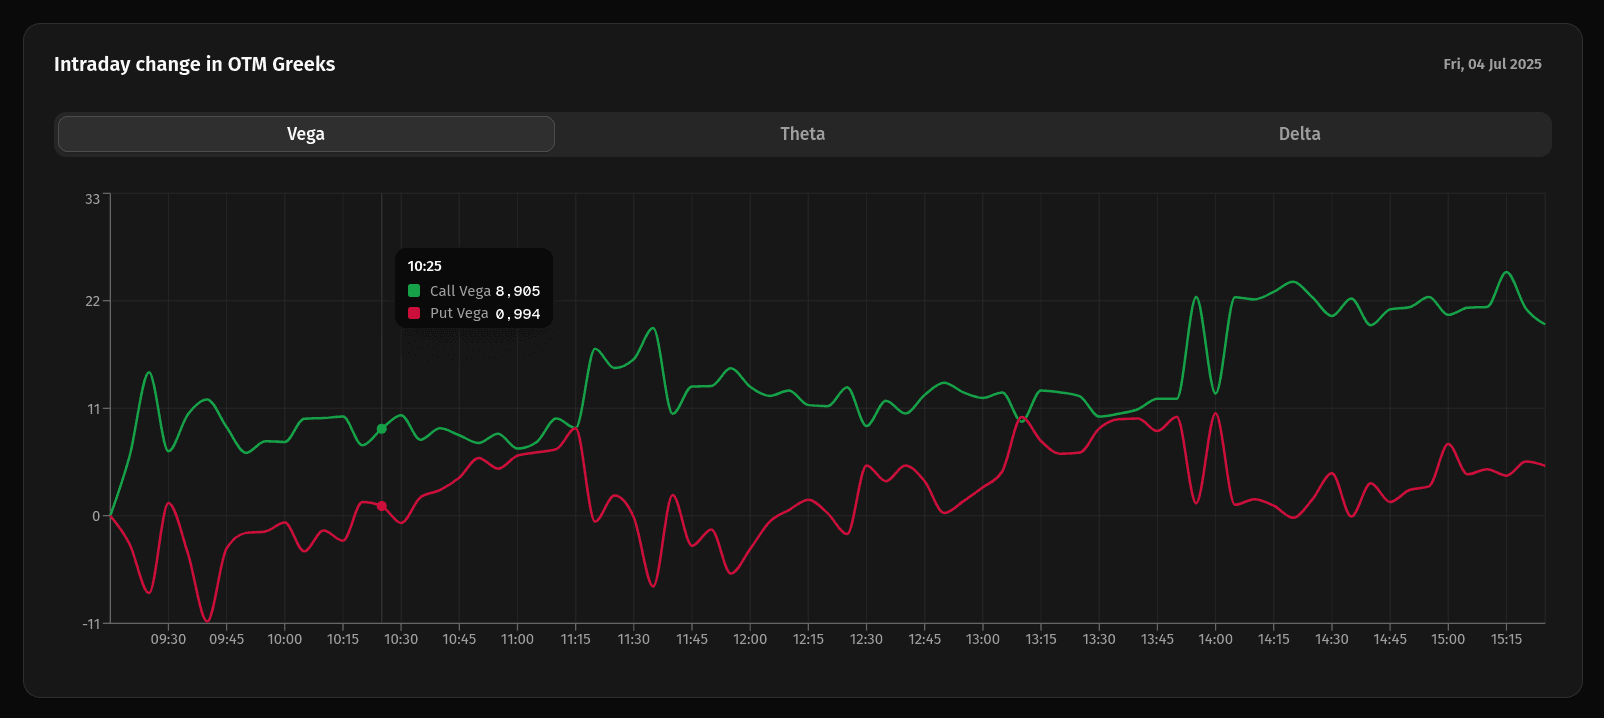This screenshot has height=718, width=1604.
Task: Click the green data point marker at 10:25
Action: [x=381, y=429]
